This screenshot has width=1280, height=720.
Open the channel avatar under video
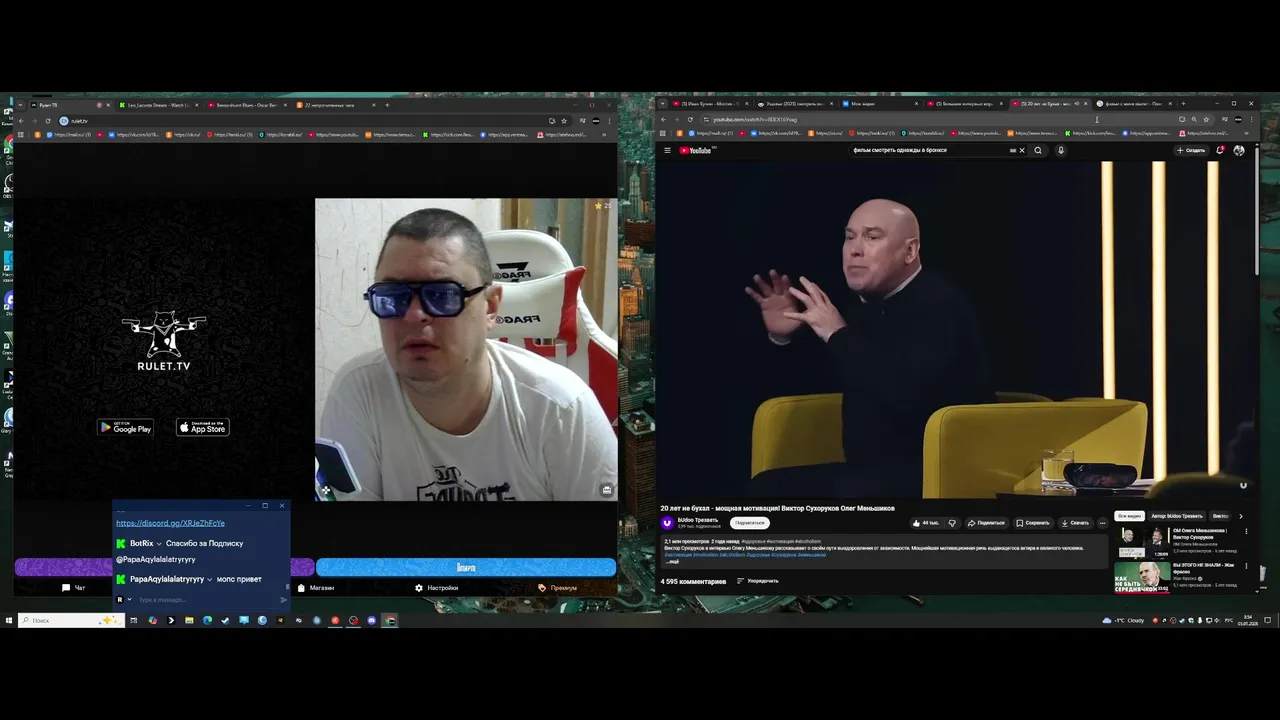667,523
